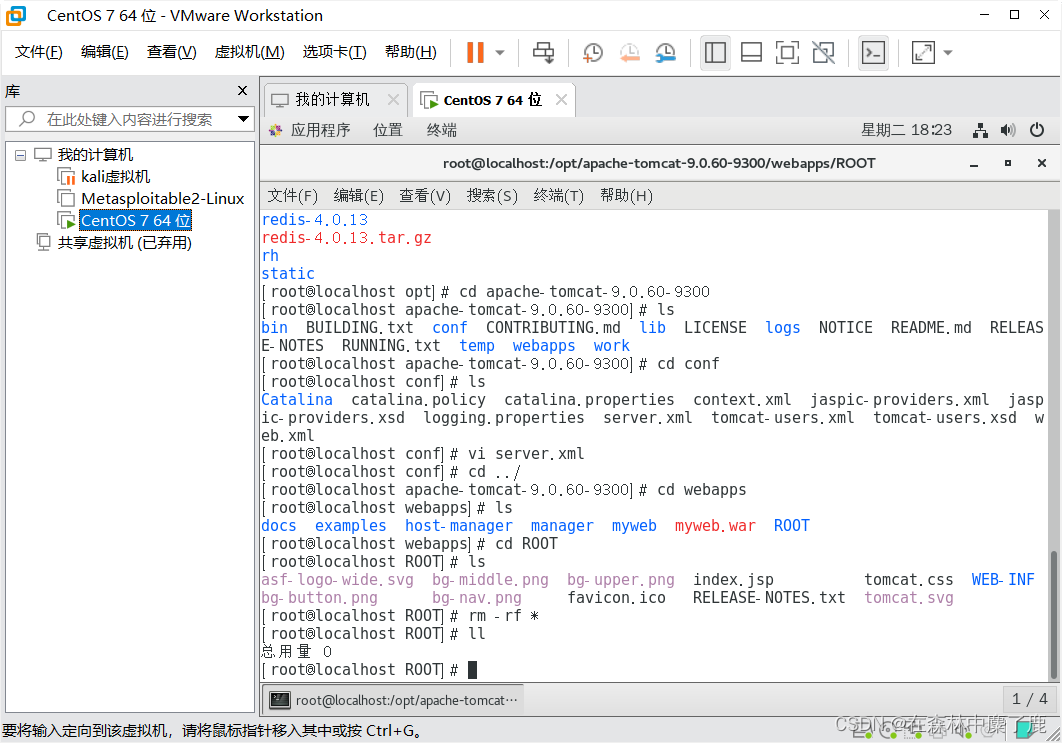Open the terminal 查看(V) menu
This screenshot has height=743, width=1062.
[425, 196]
